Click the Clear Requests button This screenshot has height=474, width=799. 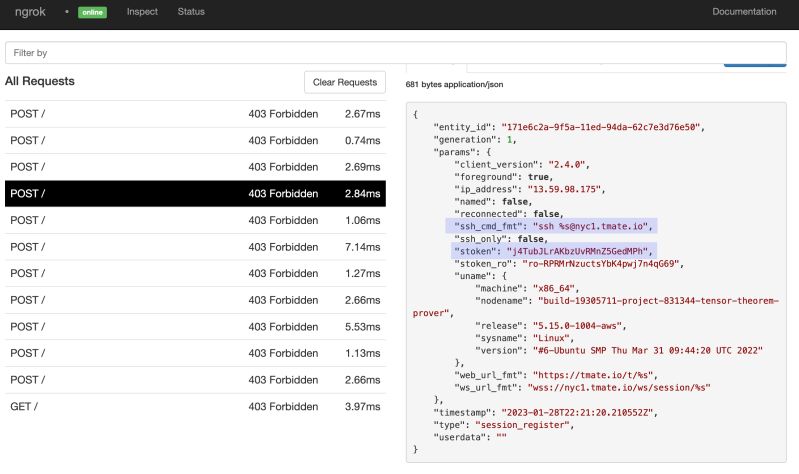(x=345, y=82)
